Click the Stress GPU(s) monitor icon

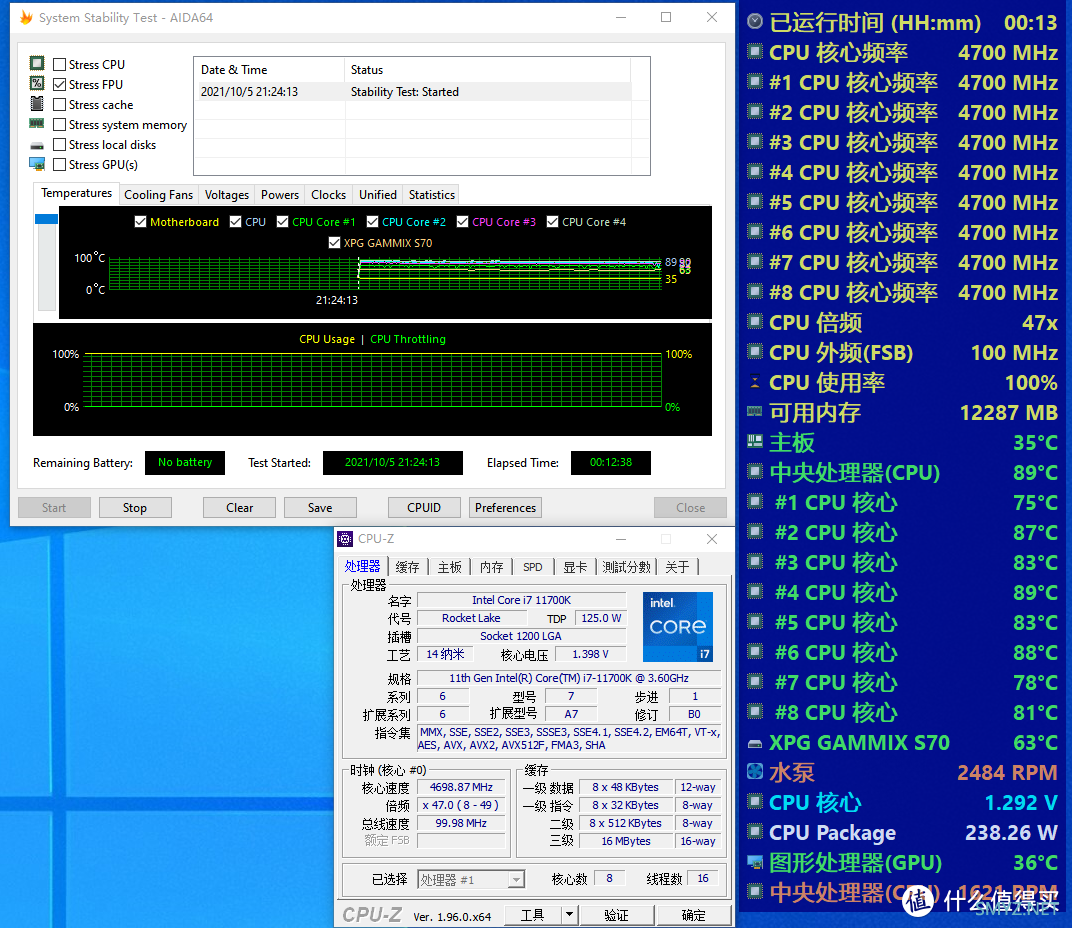click(37, 164)
